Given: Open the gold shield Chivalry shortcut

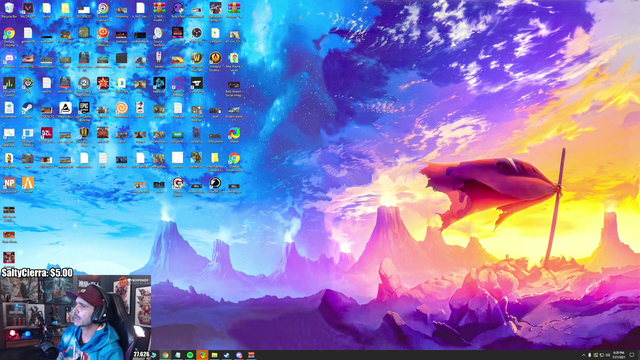Looking at the screenshot, I should point(84,133).
